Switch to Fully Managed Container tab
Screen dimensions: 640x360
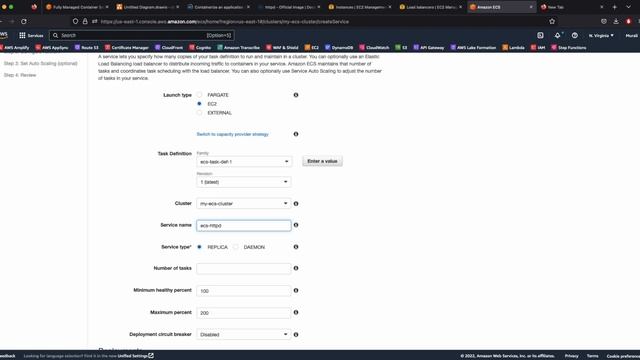click(x=77, y=7)
